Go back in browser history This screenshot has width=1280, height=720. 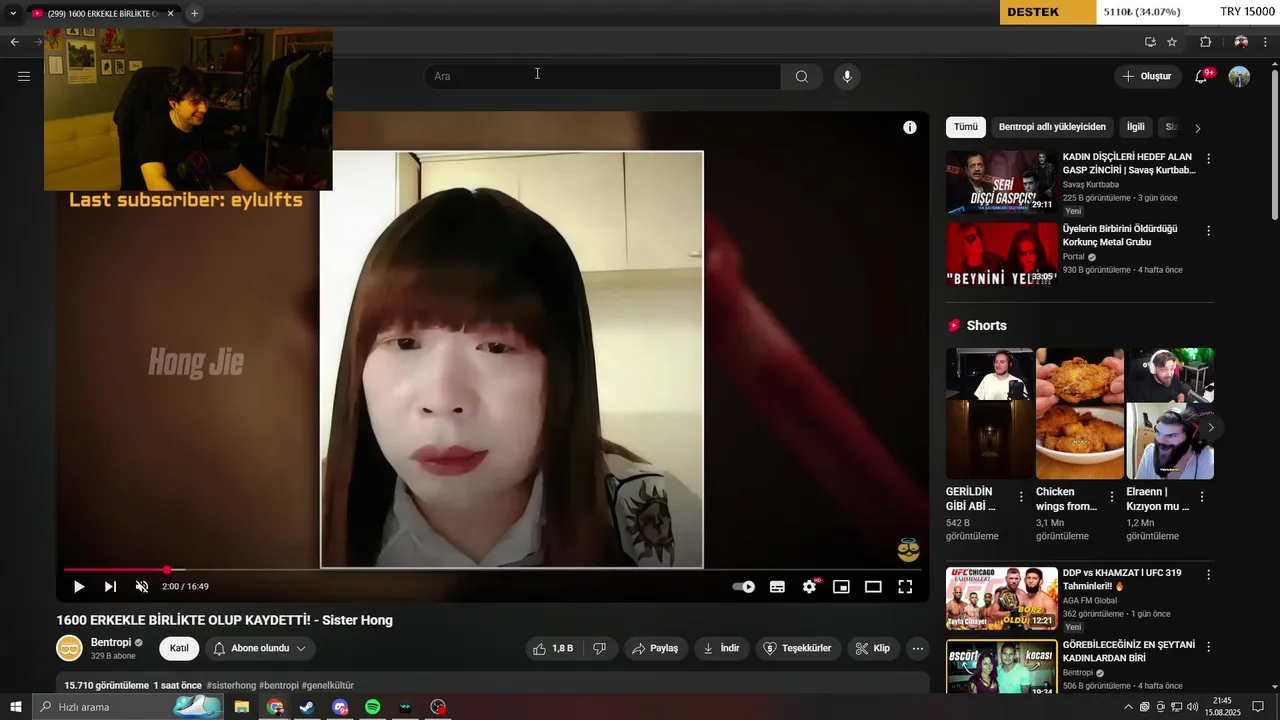click(14, 42)
